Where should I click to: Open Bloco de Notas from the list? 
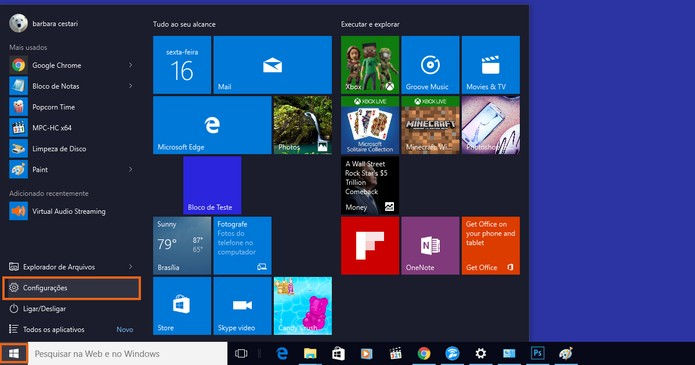click(x=71, y=86)
